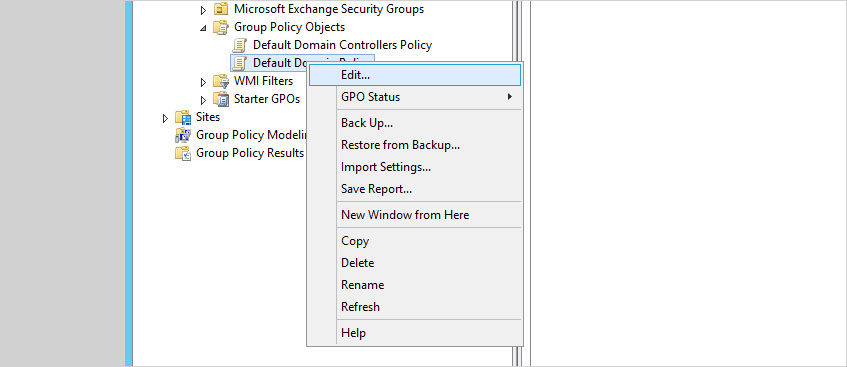This screenshot has width=847, height=367.
Task: Click Default Domain Controllers Policy scroll icon
Action: 240,45
